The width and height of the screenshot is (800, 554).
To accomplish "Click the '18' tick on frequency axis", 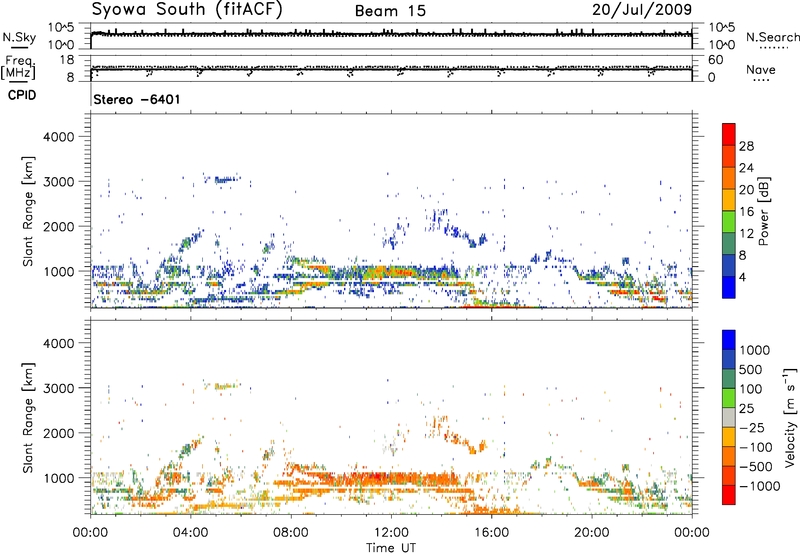I will point(67,60).
